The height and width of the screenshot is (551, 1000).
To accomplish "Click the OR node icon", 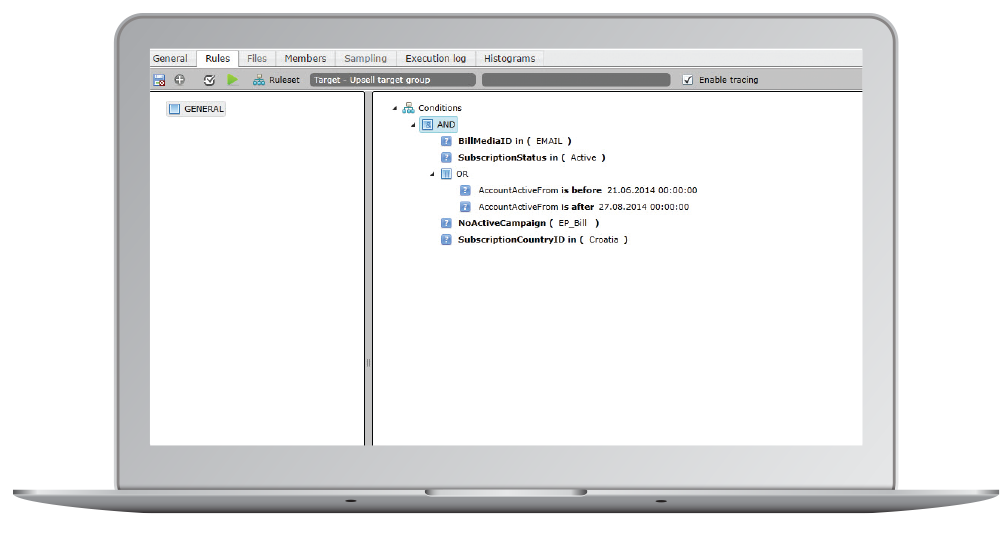I will click(446, 174).
